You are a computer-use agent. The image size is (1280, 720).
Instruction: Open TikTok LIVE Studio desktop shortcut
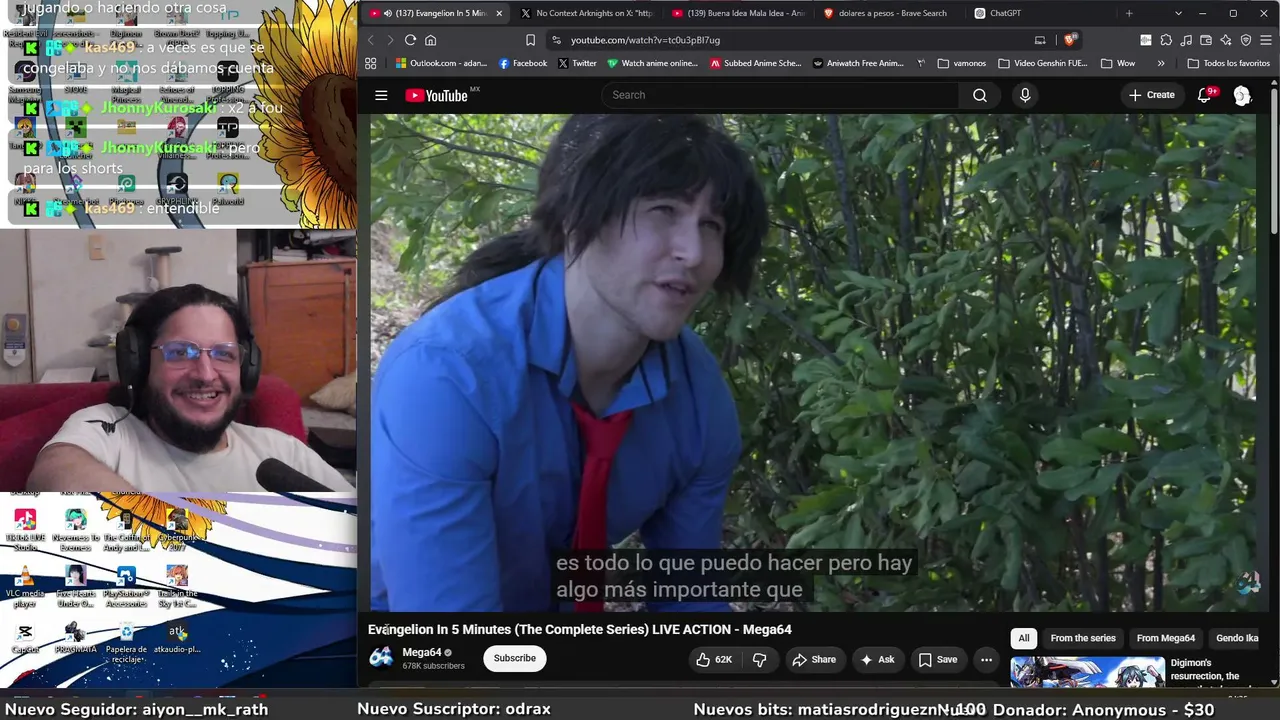(x=25, y=530)
